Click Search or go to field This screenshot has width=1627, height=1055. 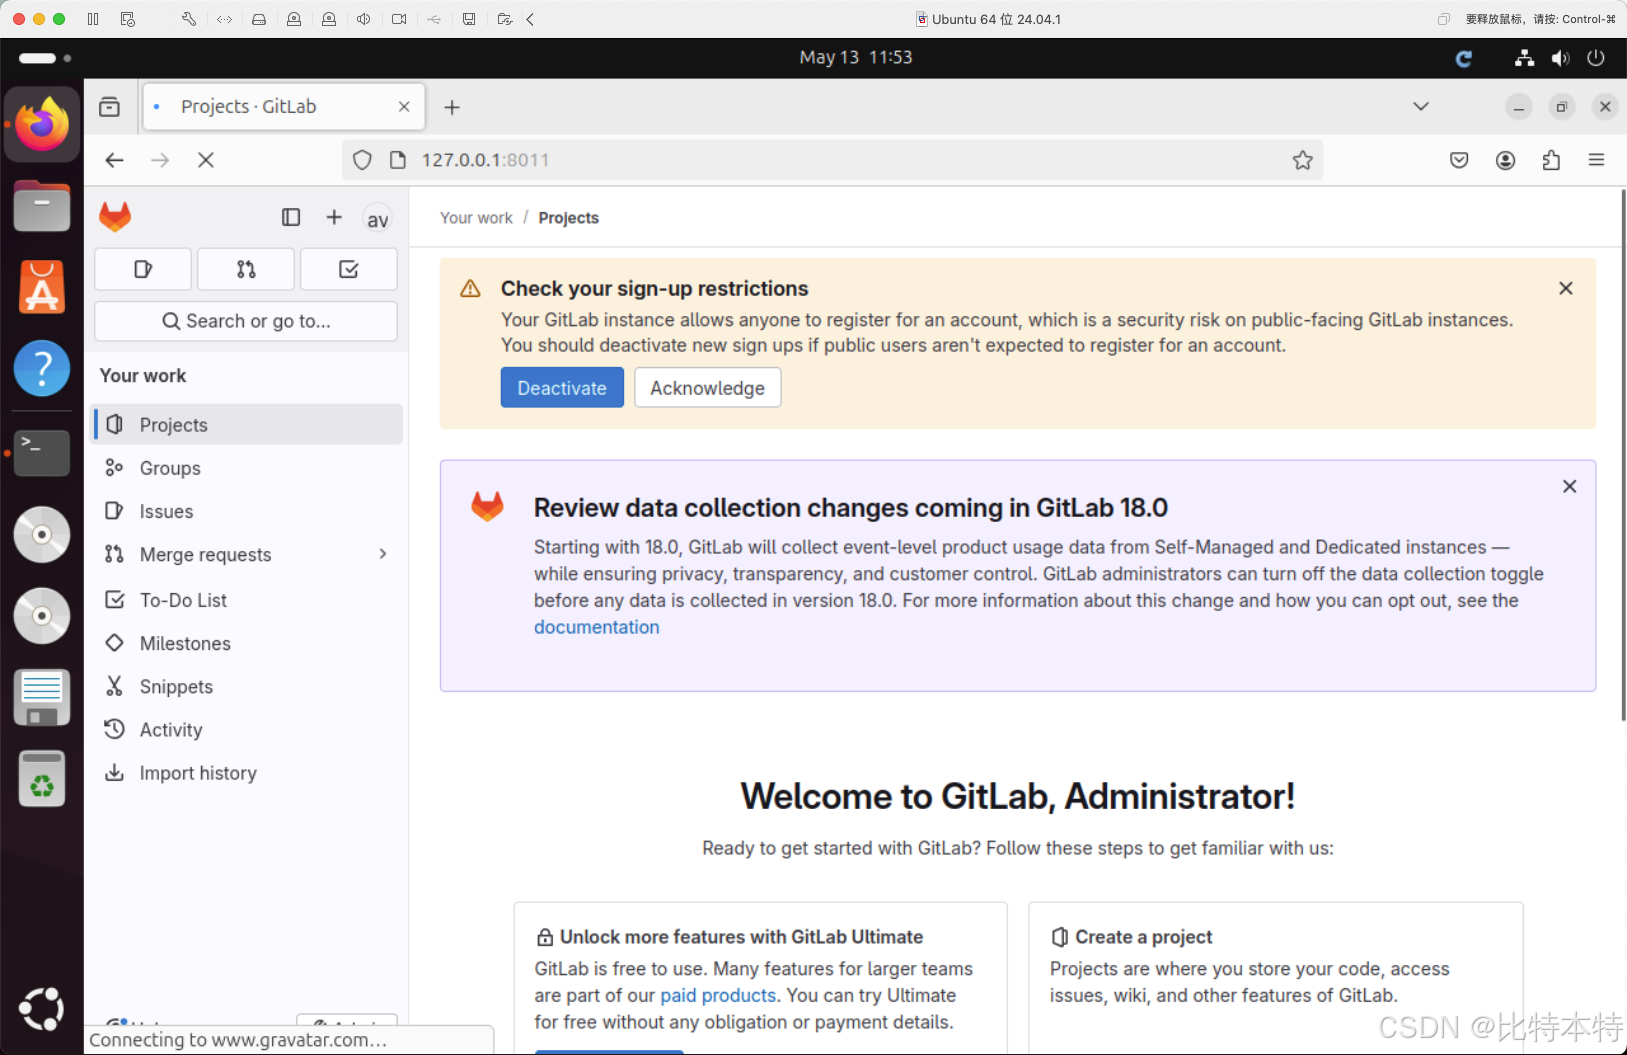(x=246, y=321)
